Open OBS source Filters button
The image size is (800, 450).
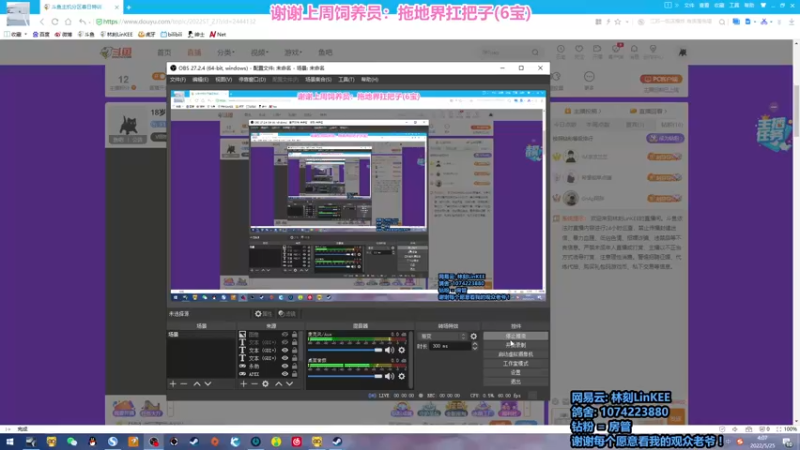pos(287,314)
